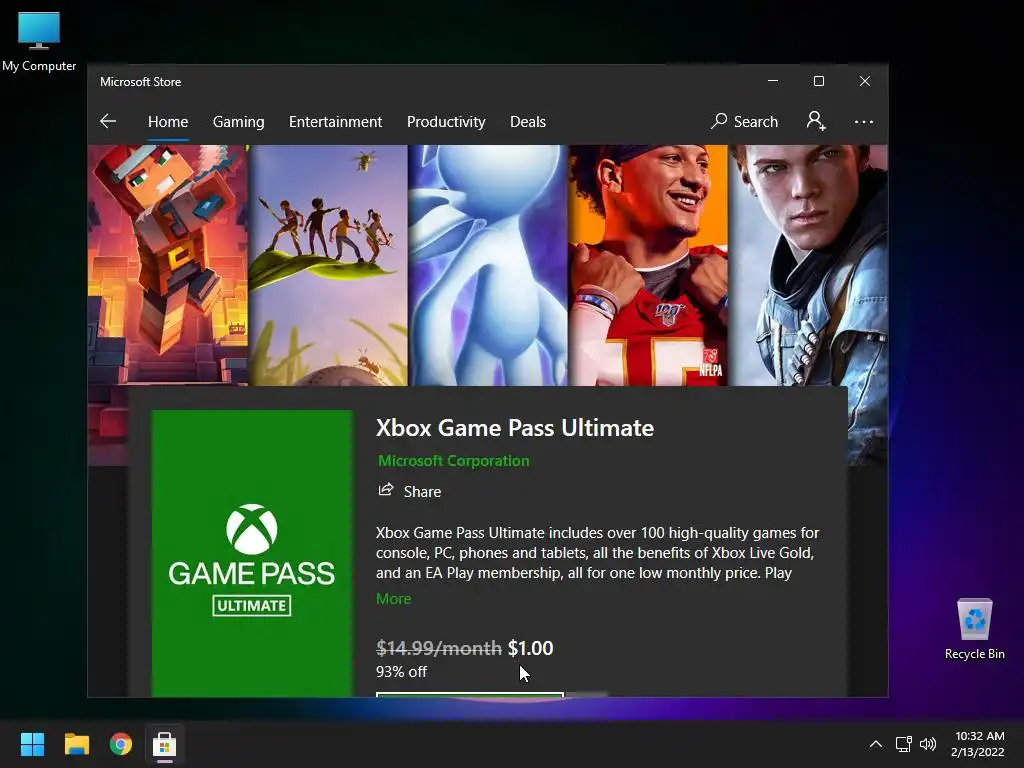Screen dimensions: 1024x768
Task: Open File Explorer from the taskbar
Action: coord(76,744)
